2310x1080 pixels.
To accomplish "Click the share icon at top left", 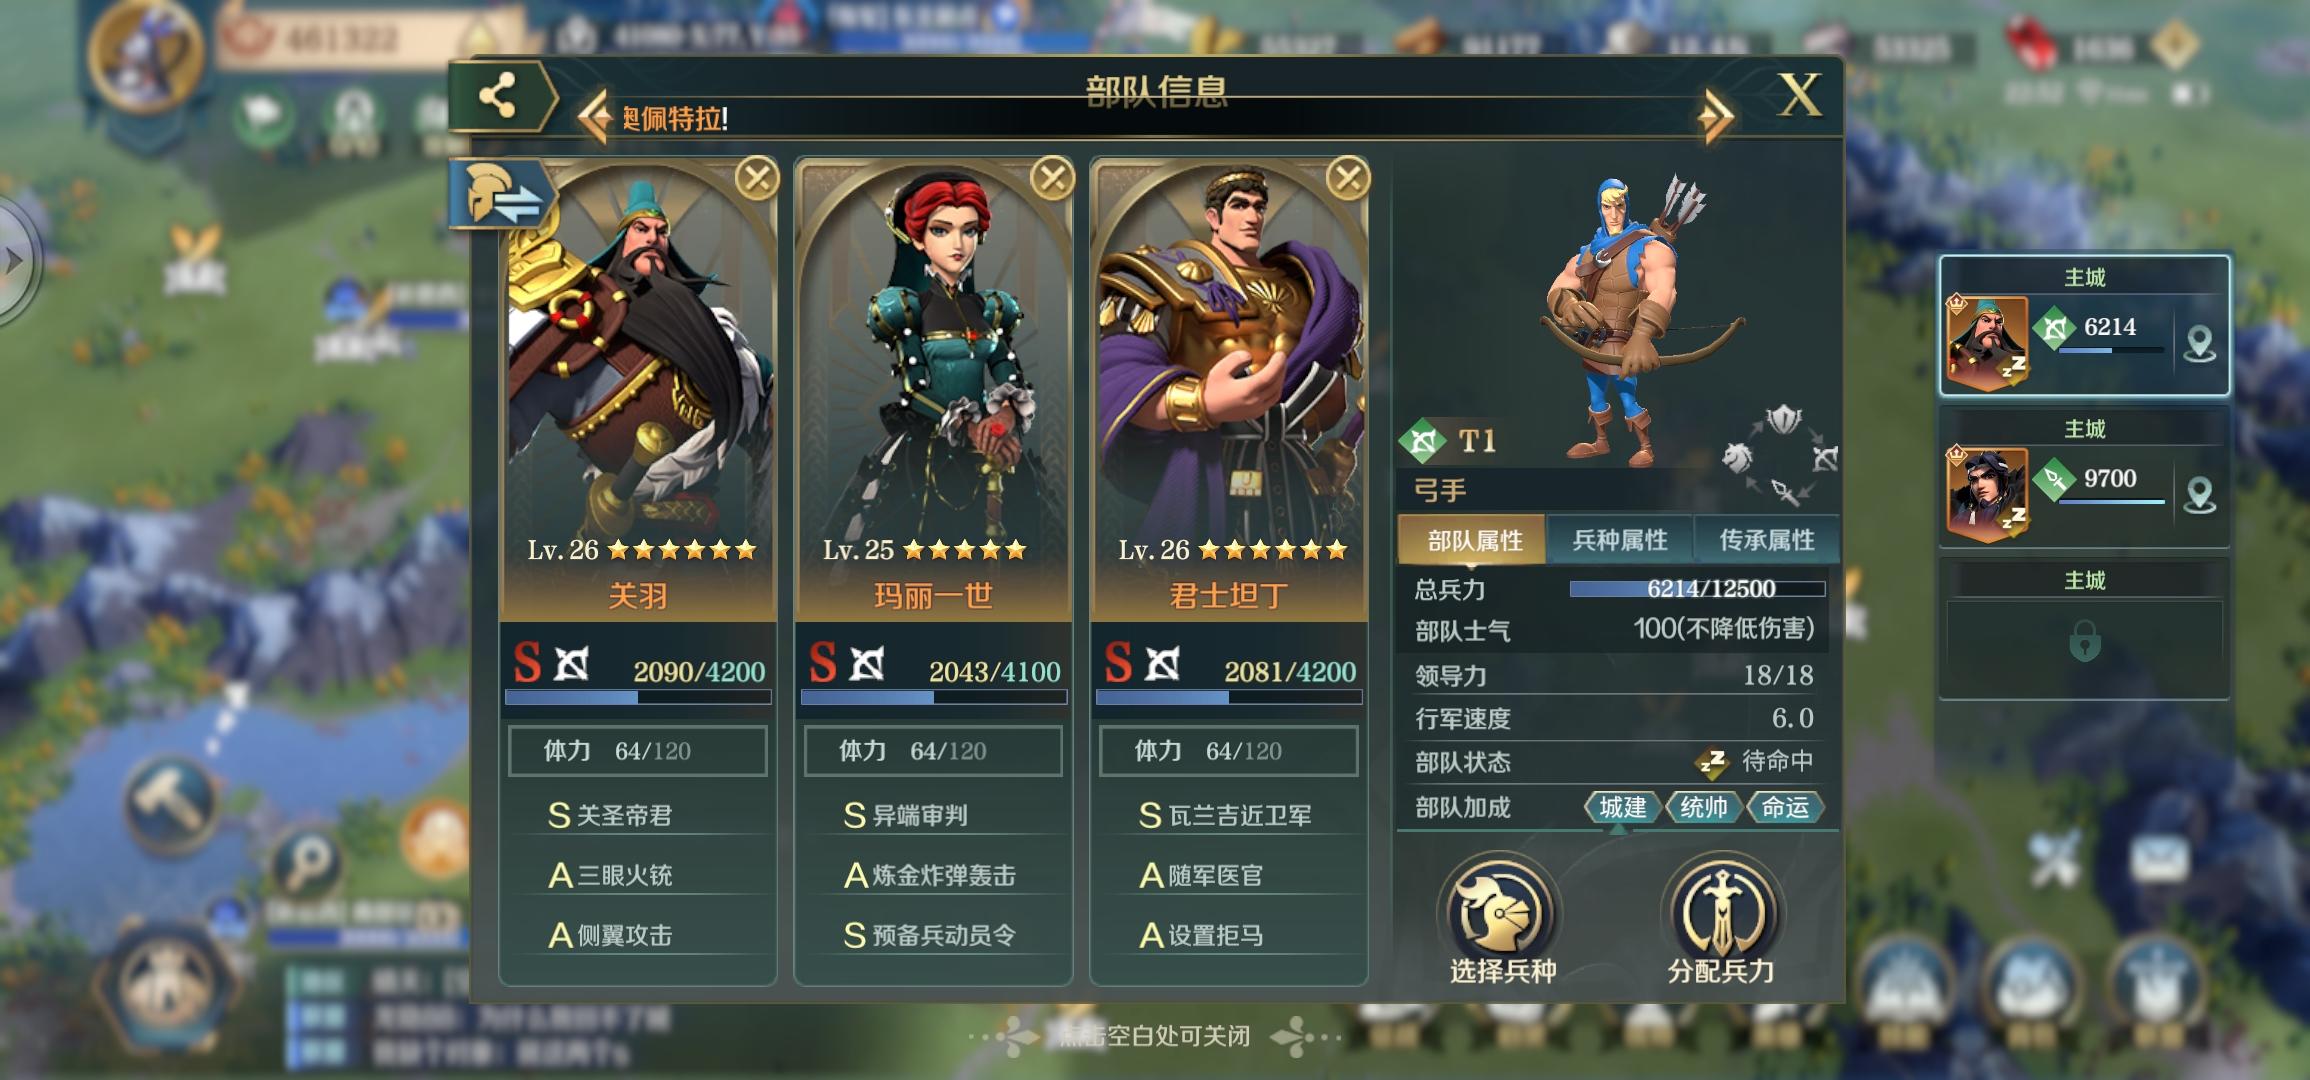I will [498, 96].
